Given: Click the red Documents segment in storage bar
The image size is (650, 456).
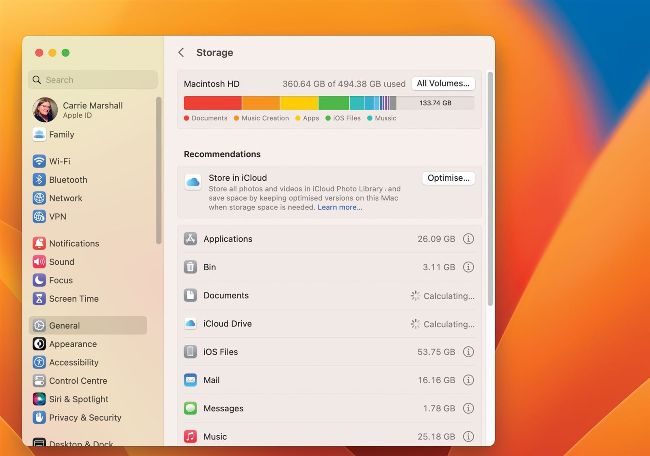Looking at the screenshot, I should pos(212,103).
